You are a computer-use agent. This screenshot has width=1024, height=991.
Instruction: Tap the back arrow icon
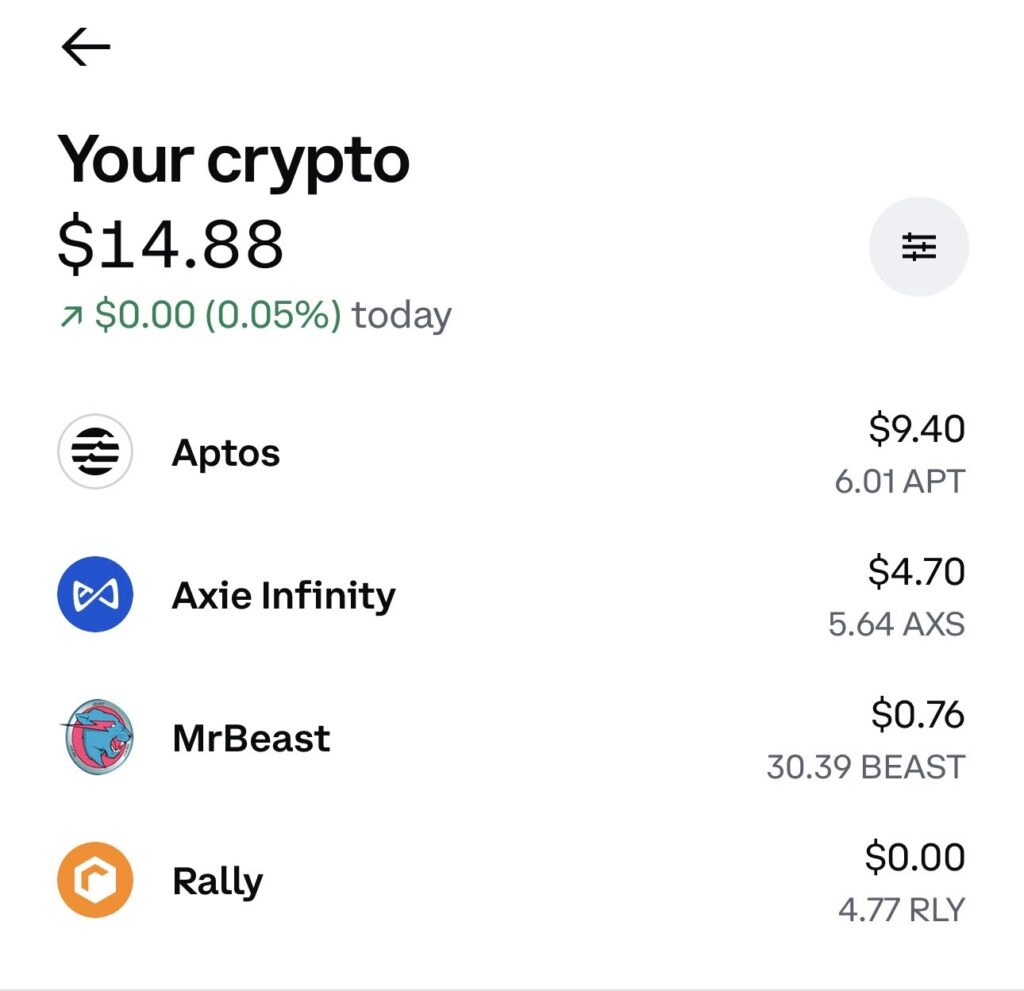click(x=86, y=47)
